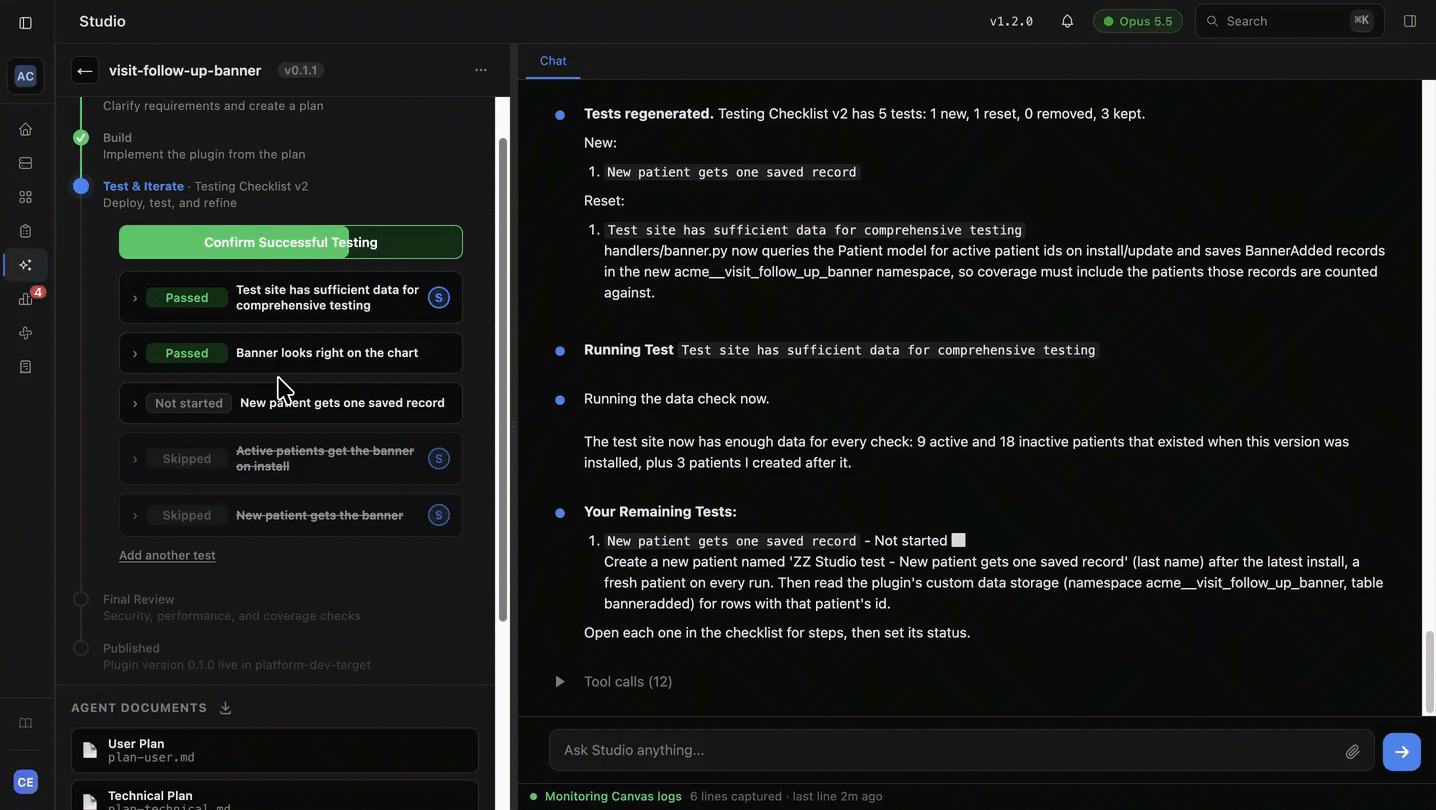Click the left panel scrollbar
The width and height of the screenshot is (1436, 810).
coord(502,380)
